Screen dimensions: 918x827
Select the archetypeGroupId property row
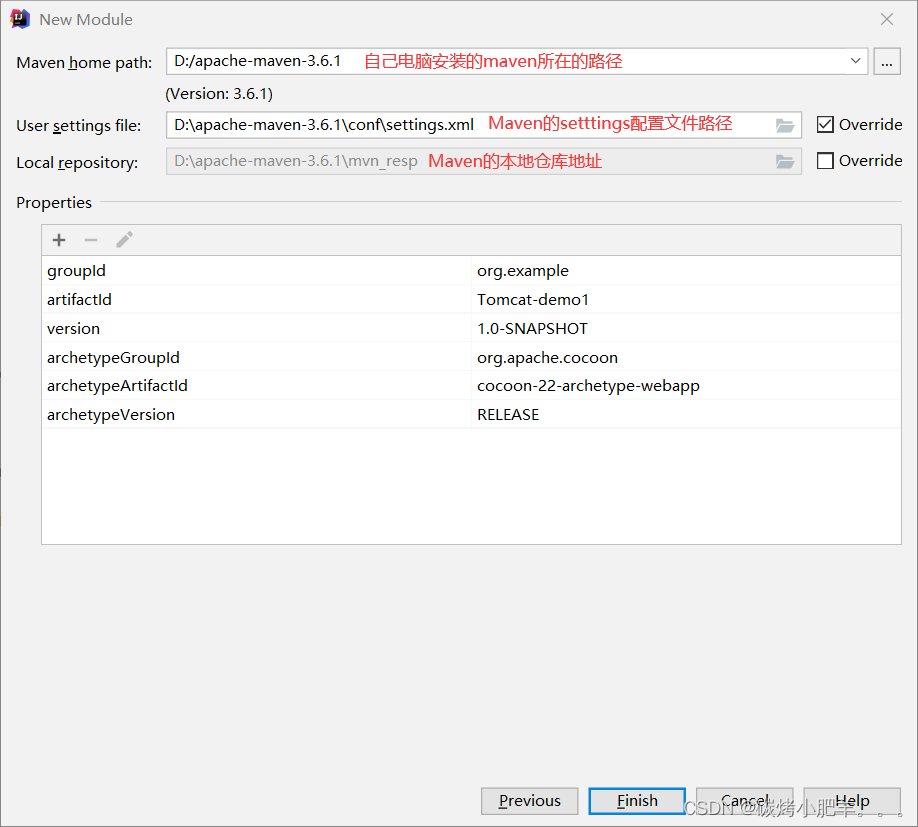pyautogui.click(x=471, y=357)
